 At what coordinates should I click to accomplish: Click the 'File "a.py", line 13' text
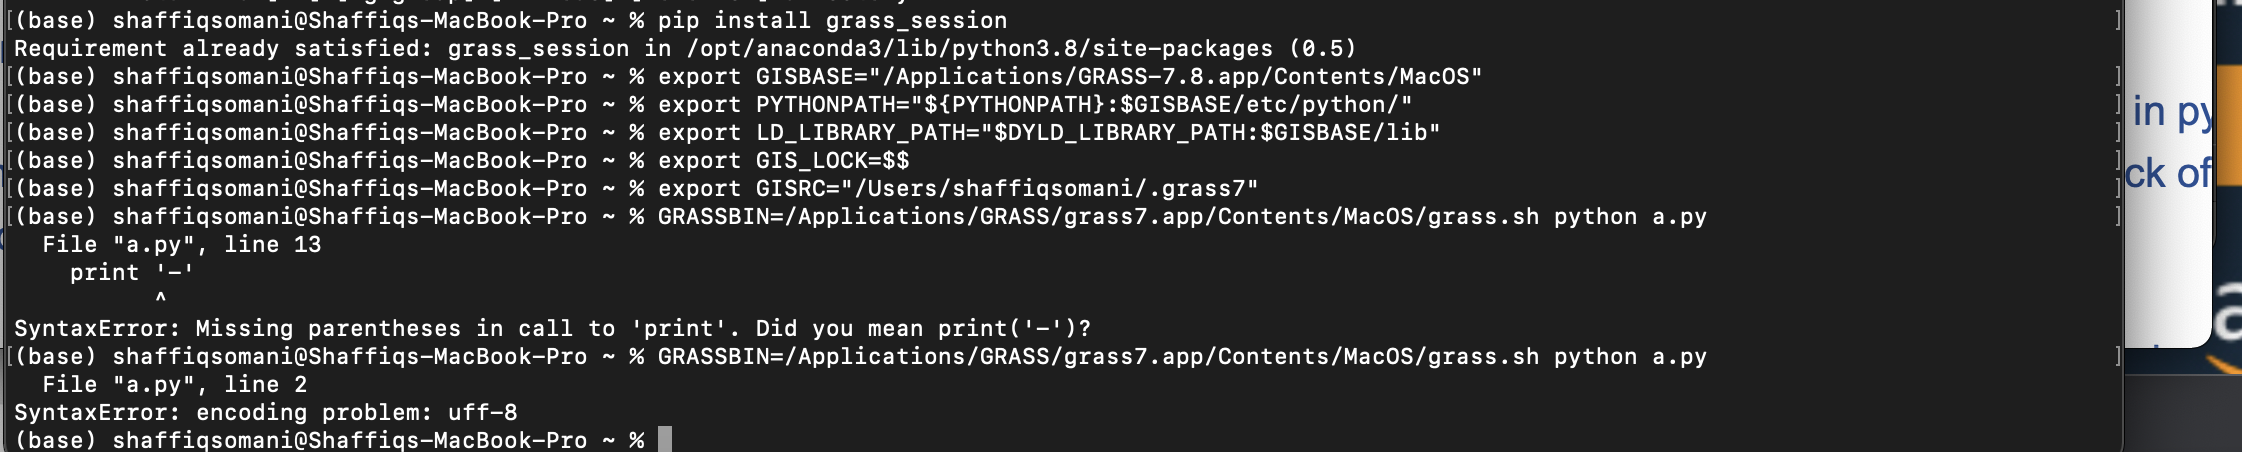182,244
